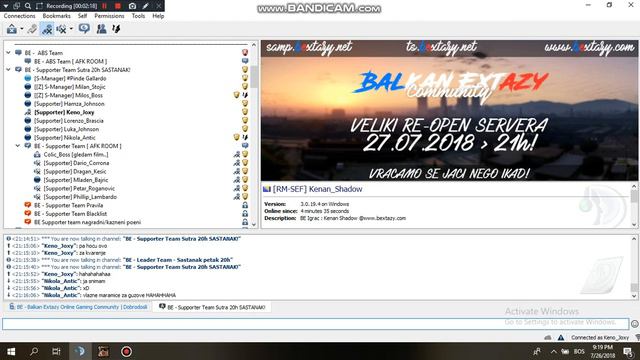
Task: Open the Connections menu
Action: (x=20, y=16)
